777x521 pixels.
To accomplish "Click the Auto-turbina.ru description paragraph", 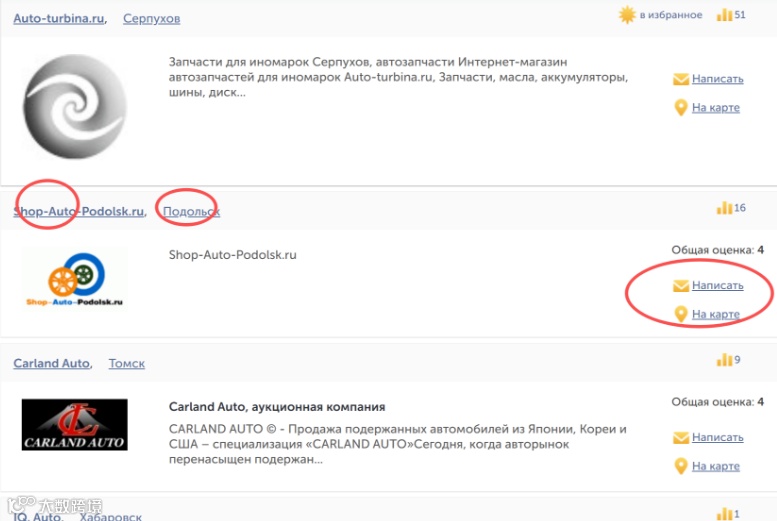I will coord(398,77).
